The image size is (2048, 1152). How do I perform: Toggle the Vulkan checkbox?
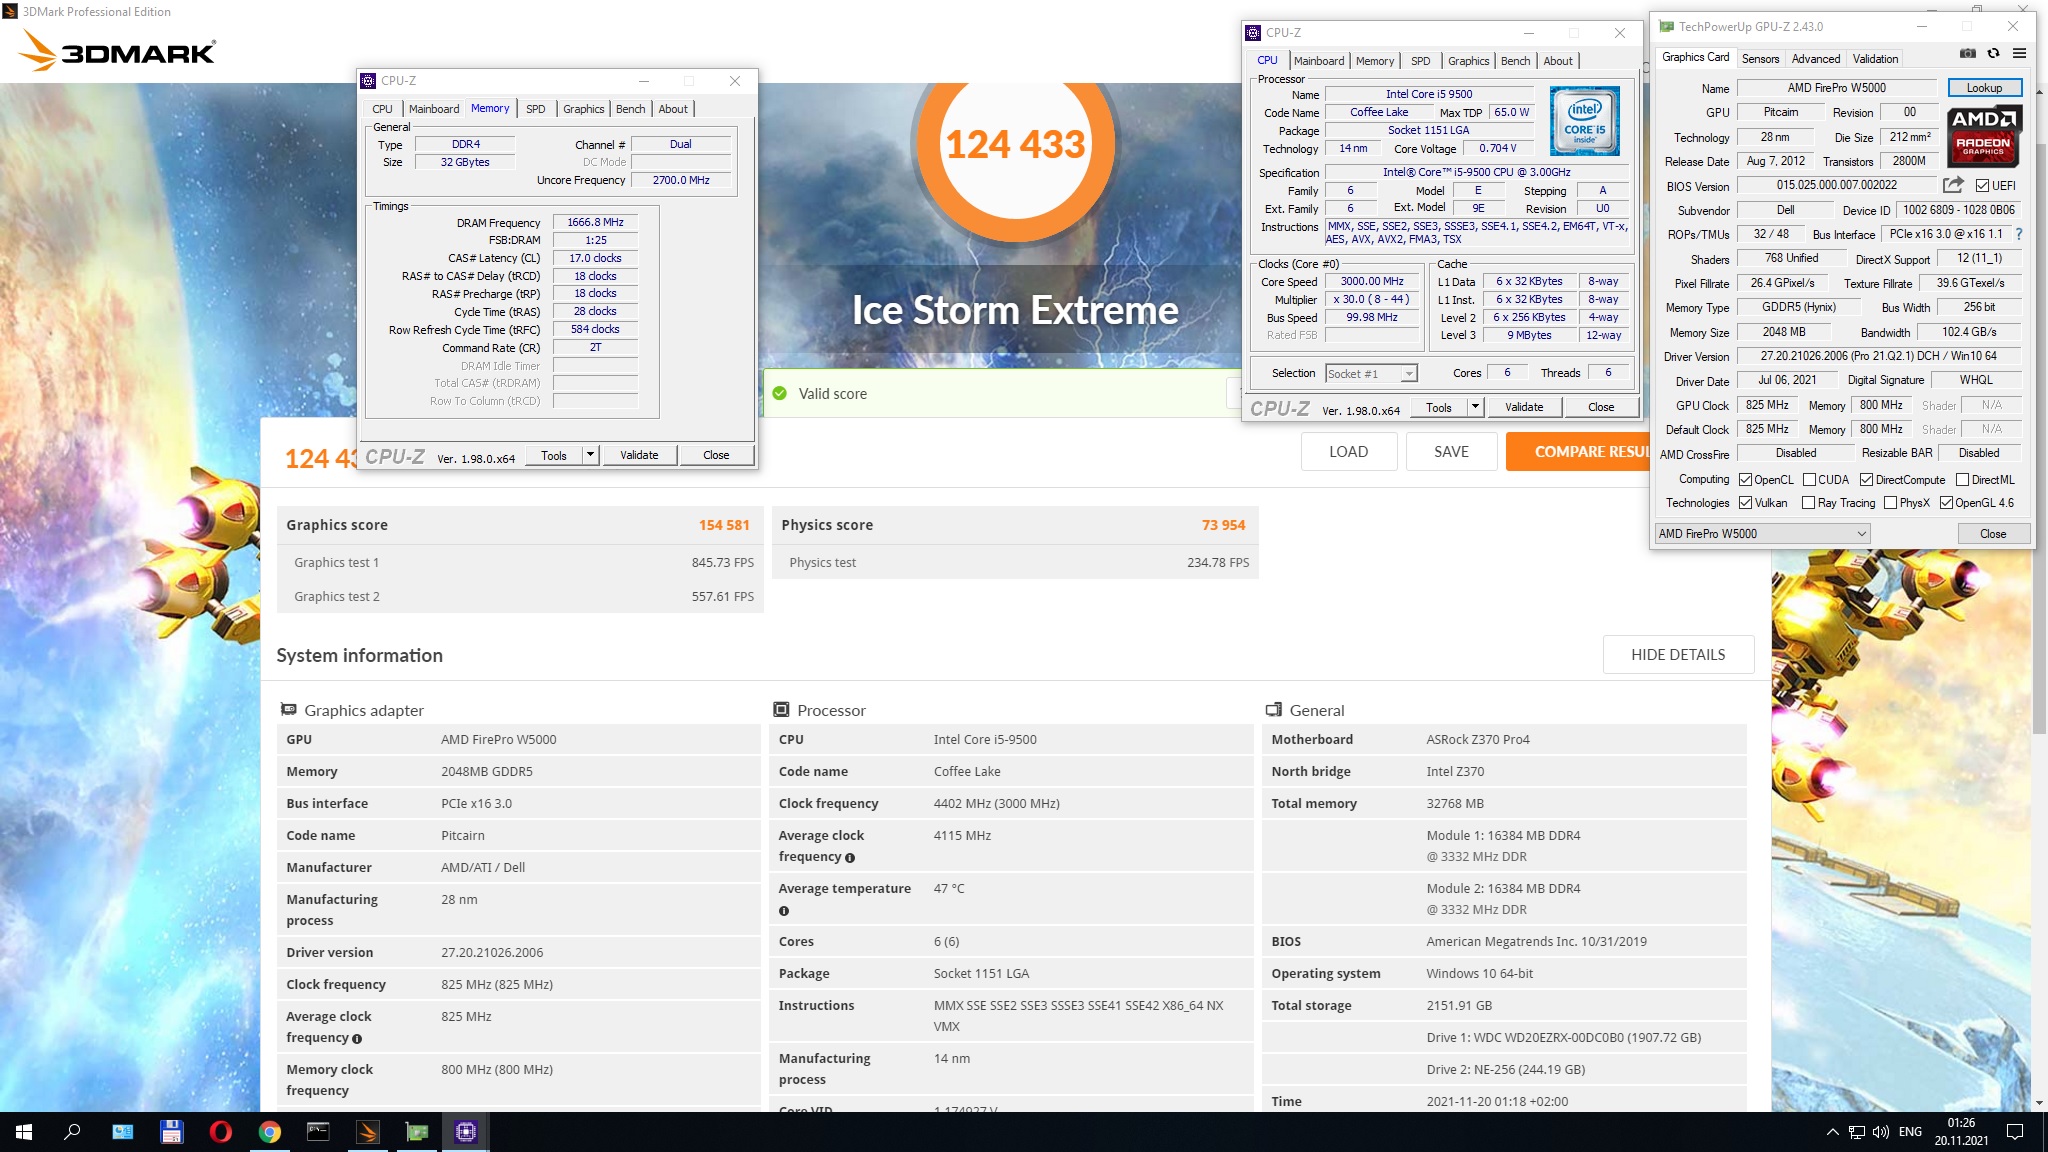tap(1745, 503)
